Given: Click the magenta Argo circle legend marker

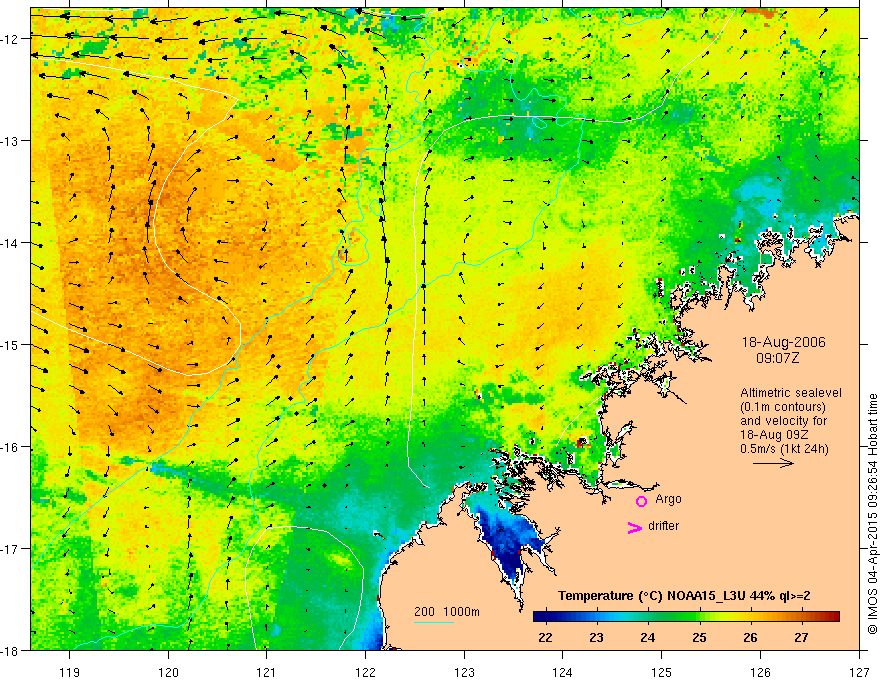Looking at the screenshot, I should click(x=641, y=501).
